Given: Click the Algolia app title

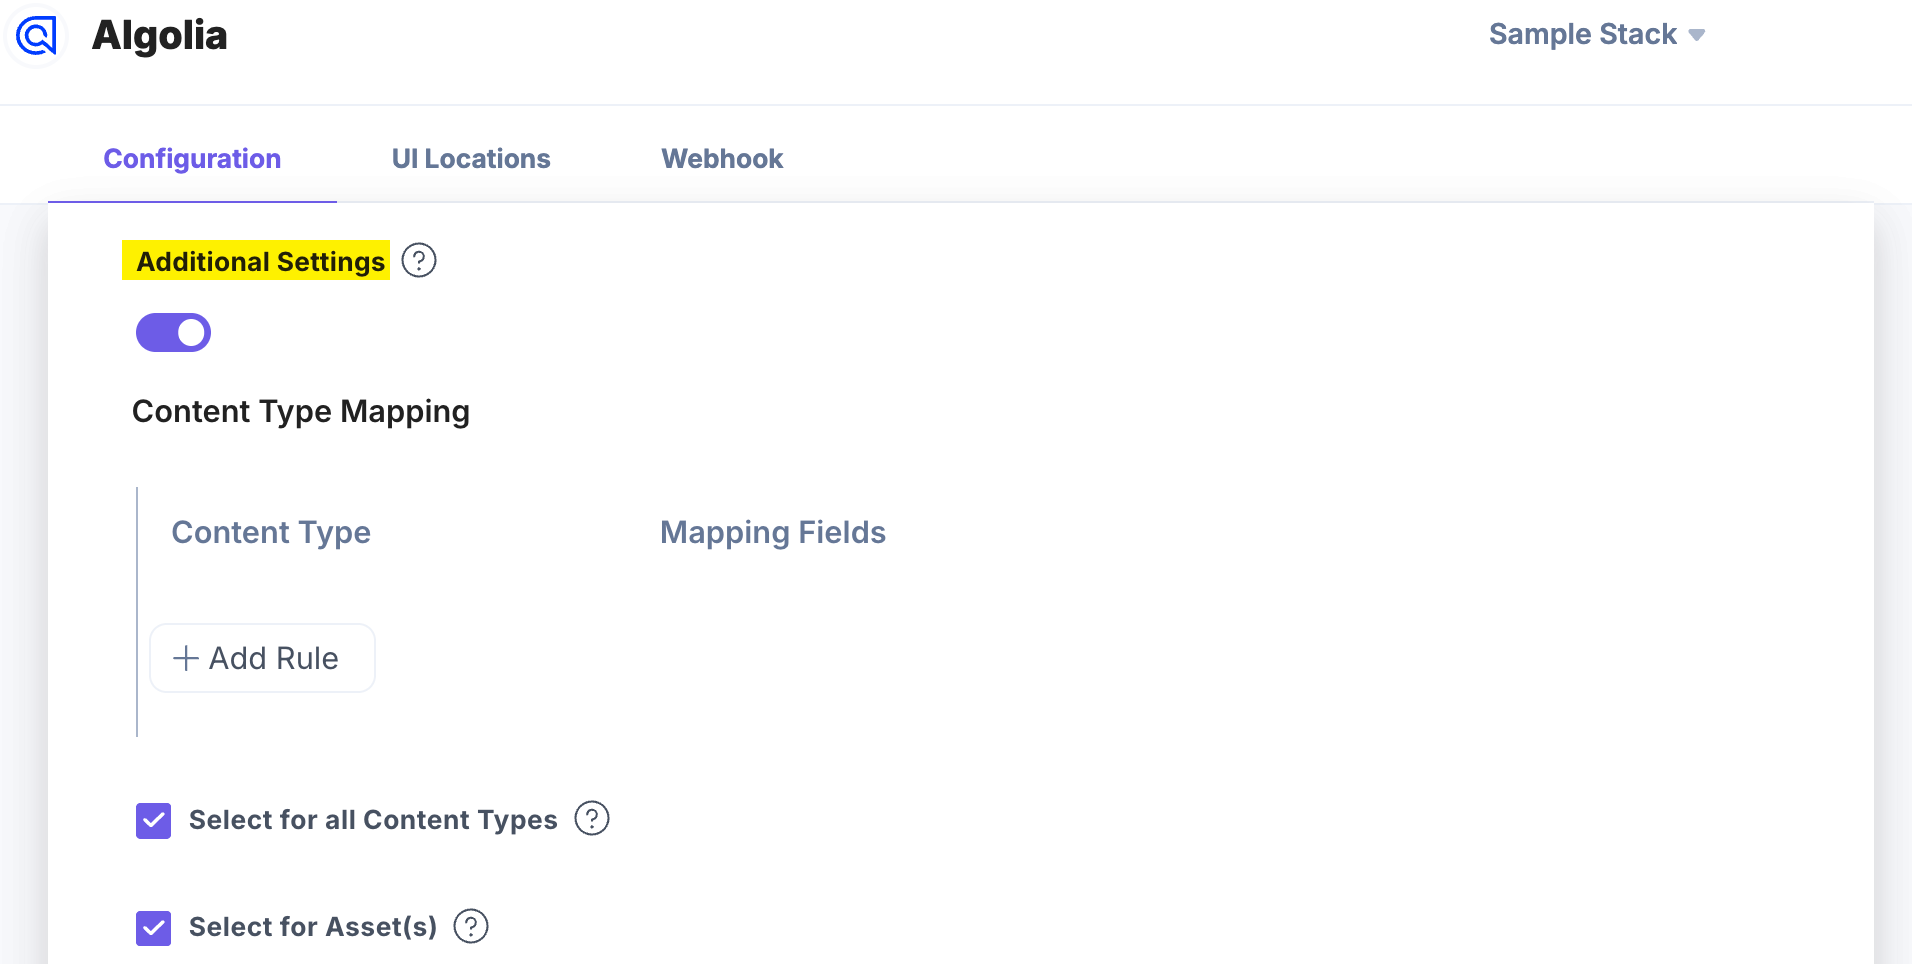Looking at the screenshot, I should coord(160,36).
